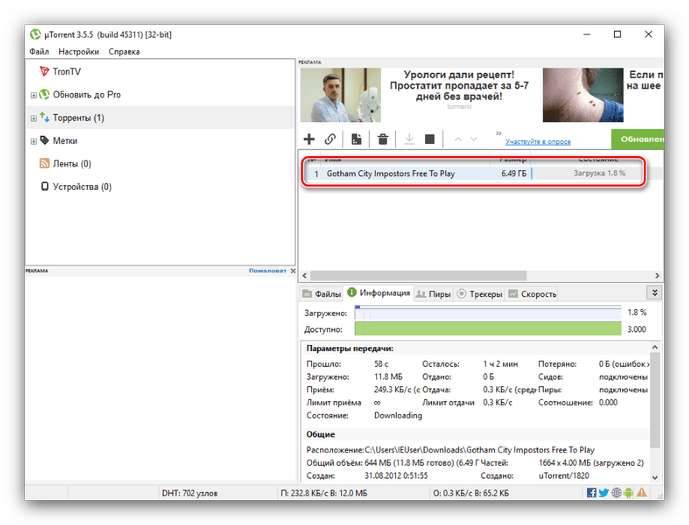The height and width of the screenshot is (525, 689).
Task: Click the move down queue arrow
Action: [473, 139]
